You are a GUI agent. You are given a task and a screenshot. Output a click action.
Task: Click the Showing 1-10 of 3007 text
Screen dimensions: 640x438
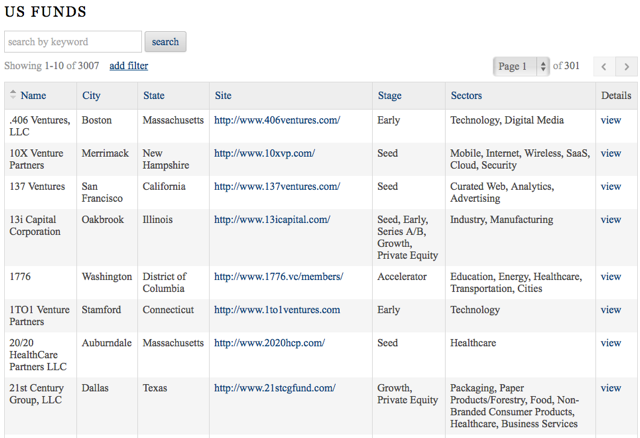click(51, 66)
